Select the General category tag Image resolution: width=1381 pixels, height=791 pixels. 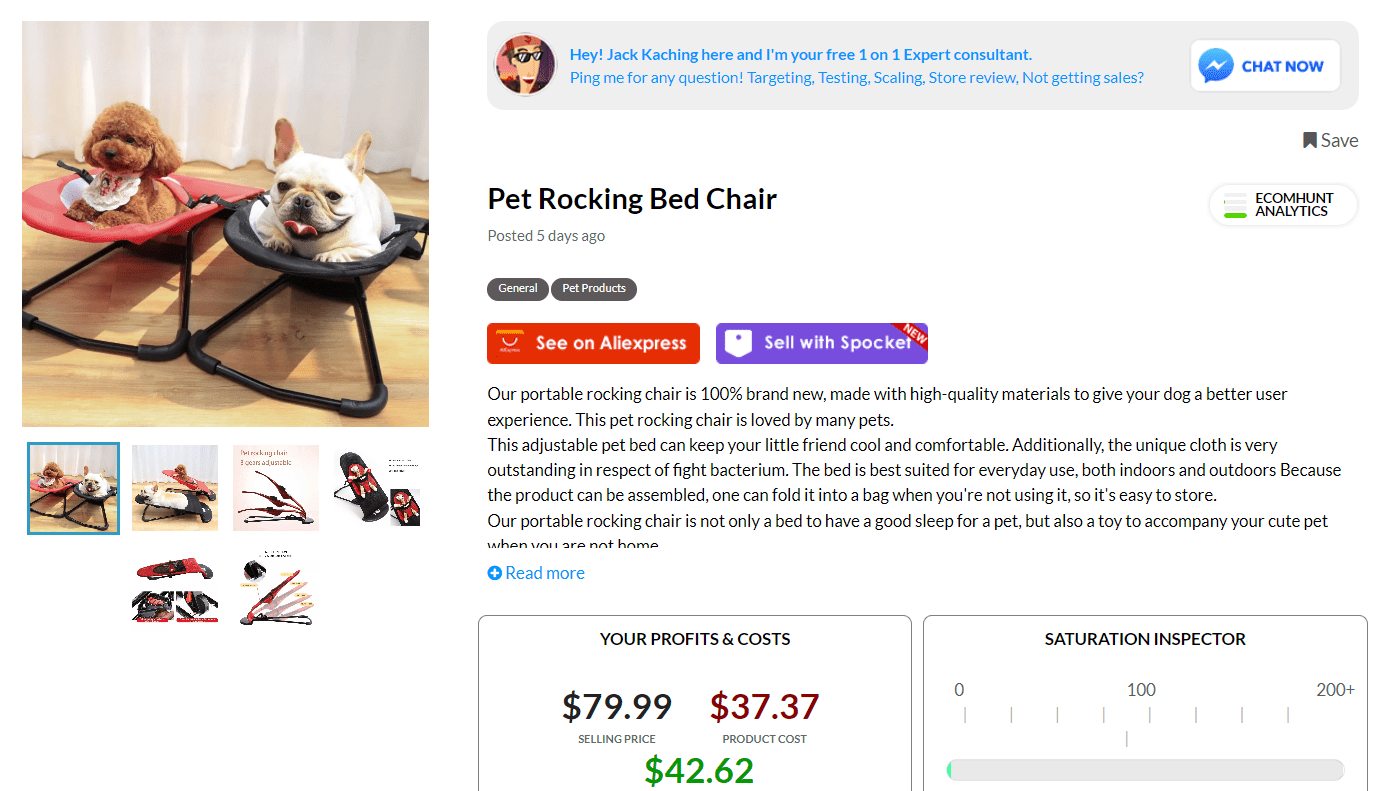[518, 289]
